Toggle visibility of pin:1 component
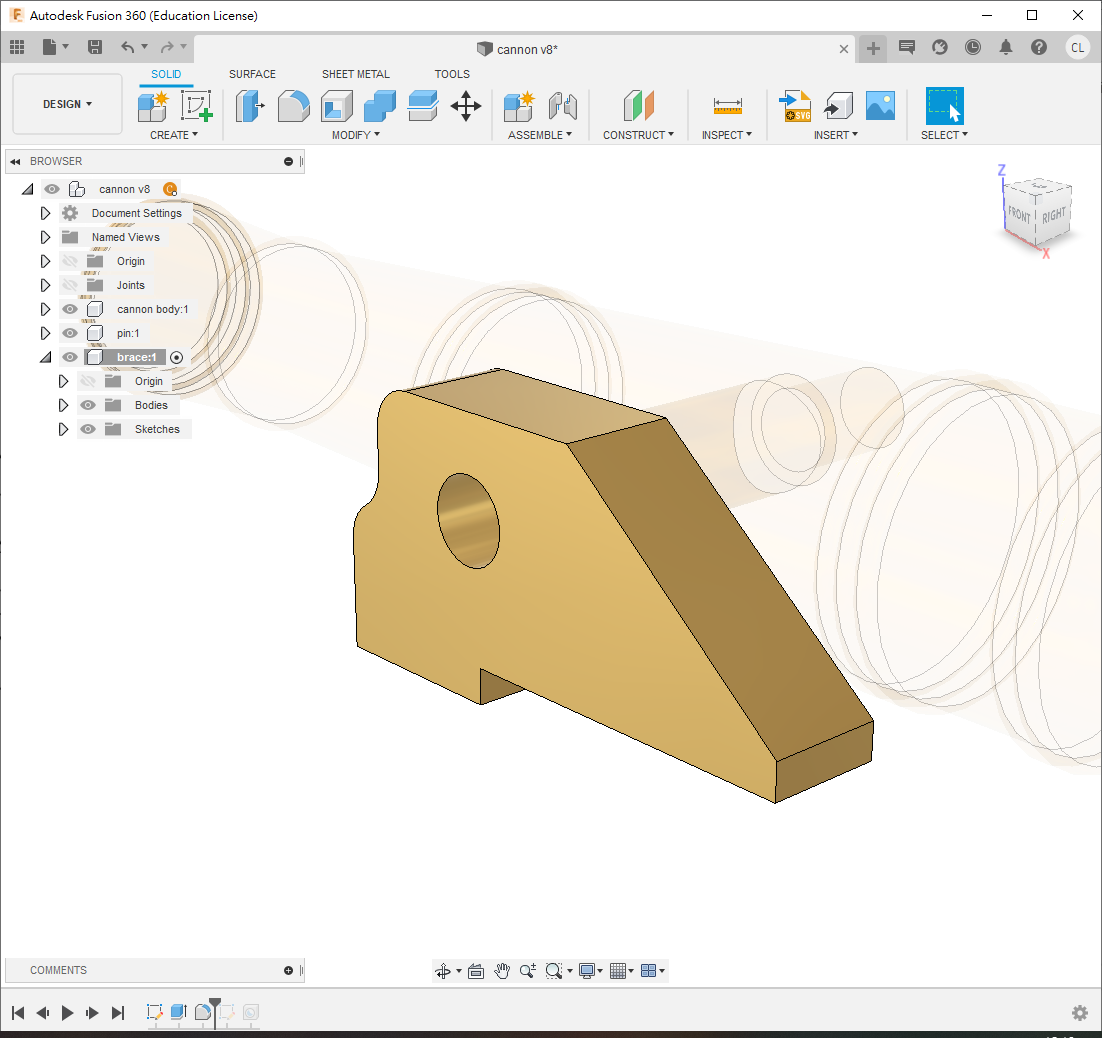Image resolution: width=1102 pixels, height=1038 pixels. coord(70,333)
